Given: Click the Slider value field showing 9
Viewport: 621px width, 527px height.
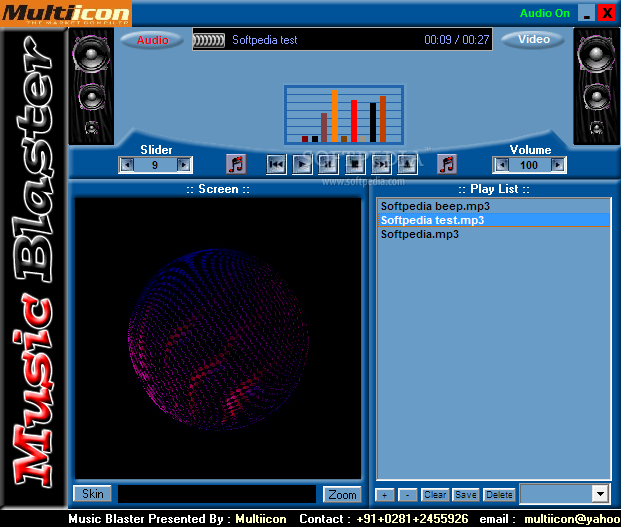Looking at the screenshot, I should [155, 165].
